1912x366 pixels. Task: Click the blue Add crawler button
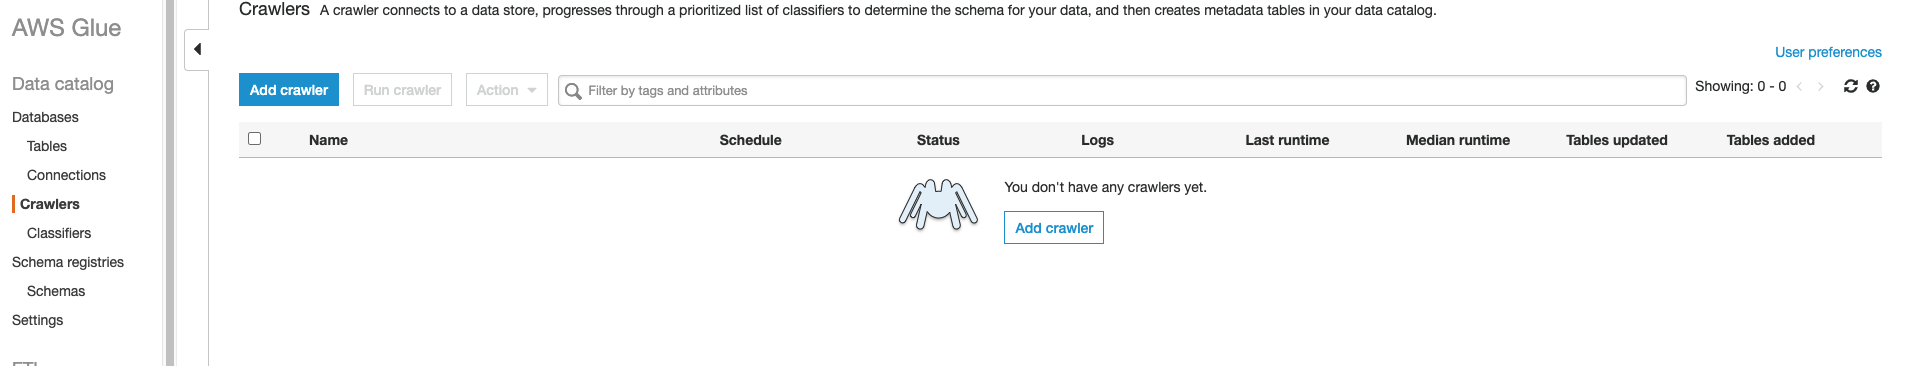tap(289, 90)
